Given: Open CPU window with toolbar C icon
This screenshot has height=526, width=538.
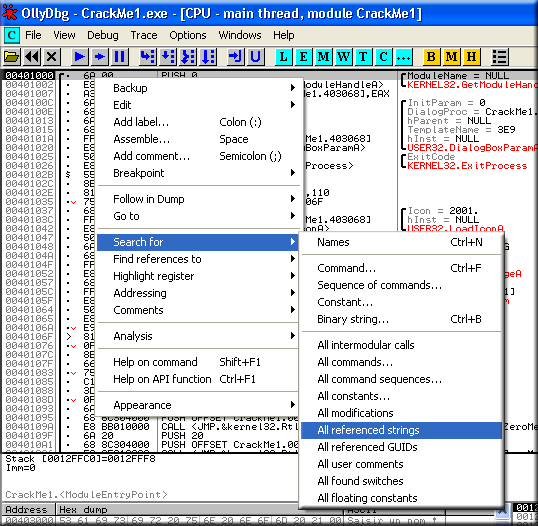Looking at the screenshot, I should coord(383,56).
